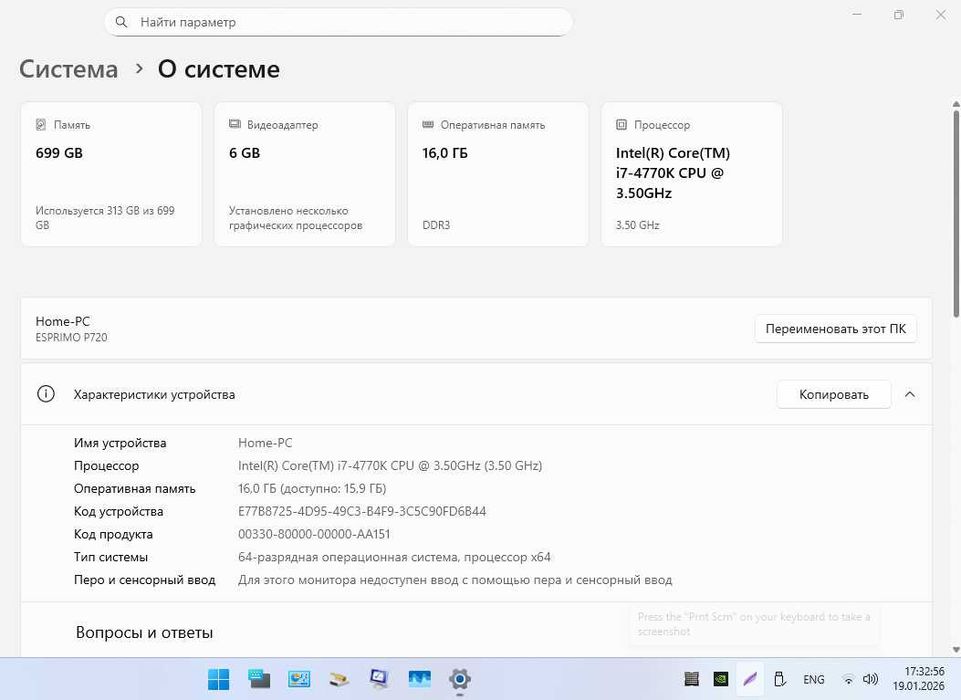Click the 'Вопросы и ответы' heading
Viewport: 961px width, 700px height.
click(144, 633)
